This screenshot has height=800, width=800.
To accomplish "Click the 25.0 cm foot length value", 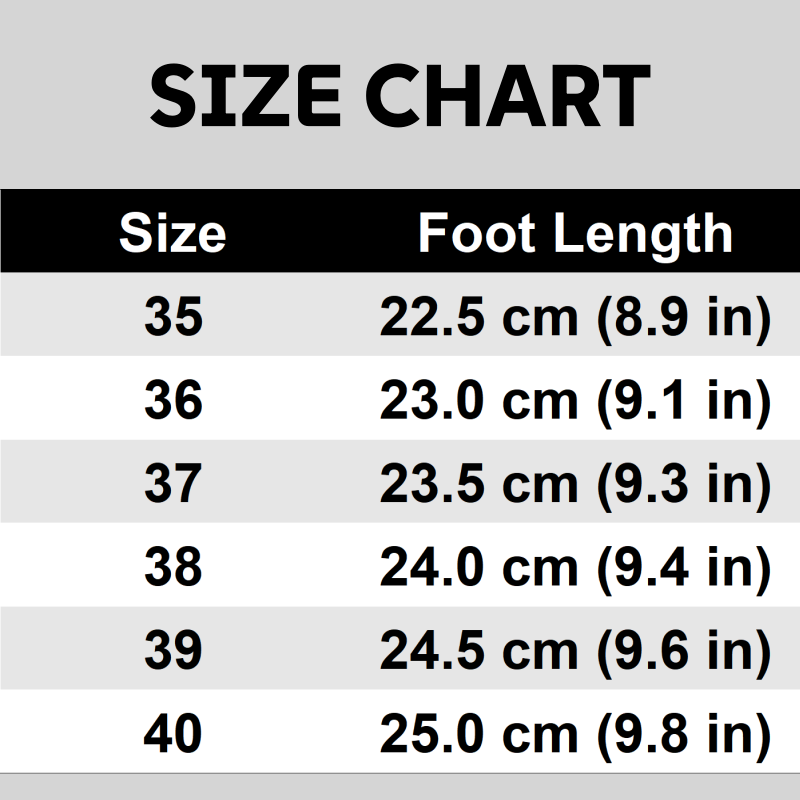I will (479, 735).
